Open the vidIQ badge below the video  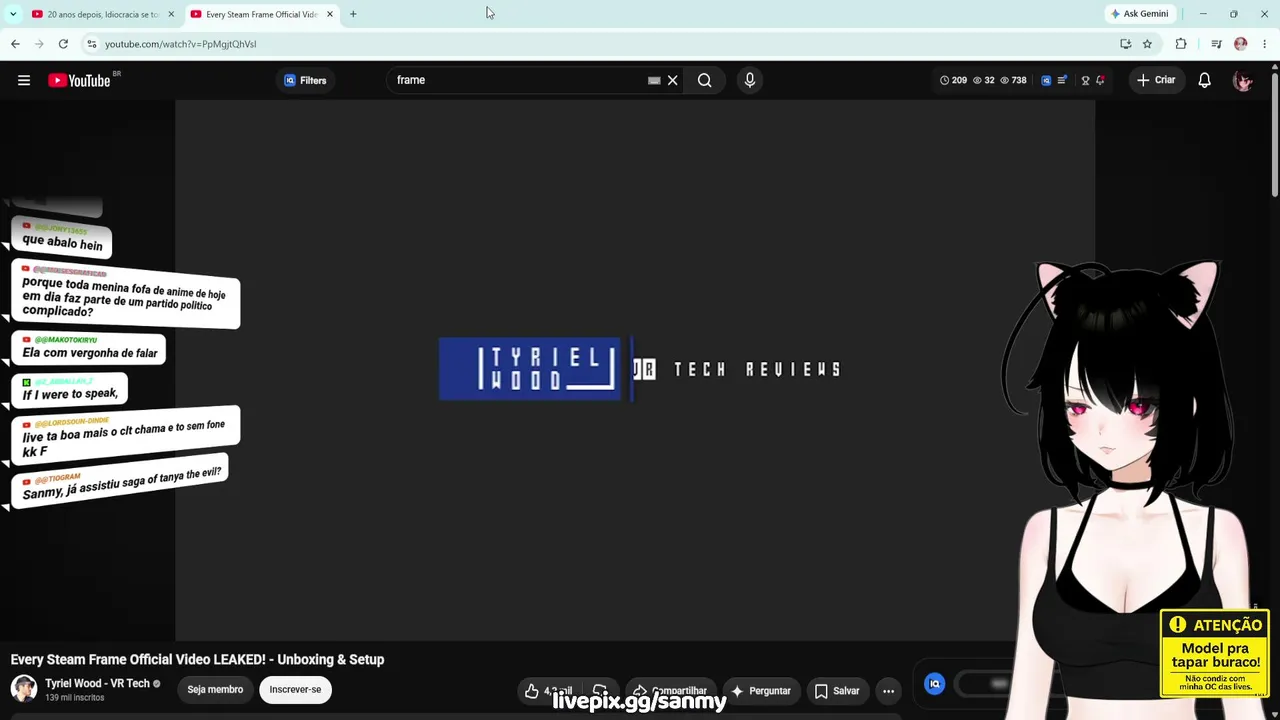pos(934,684)
